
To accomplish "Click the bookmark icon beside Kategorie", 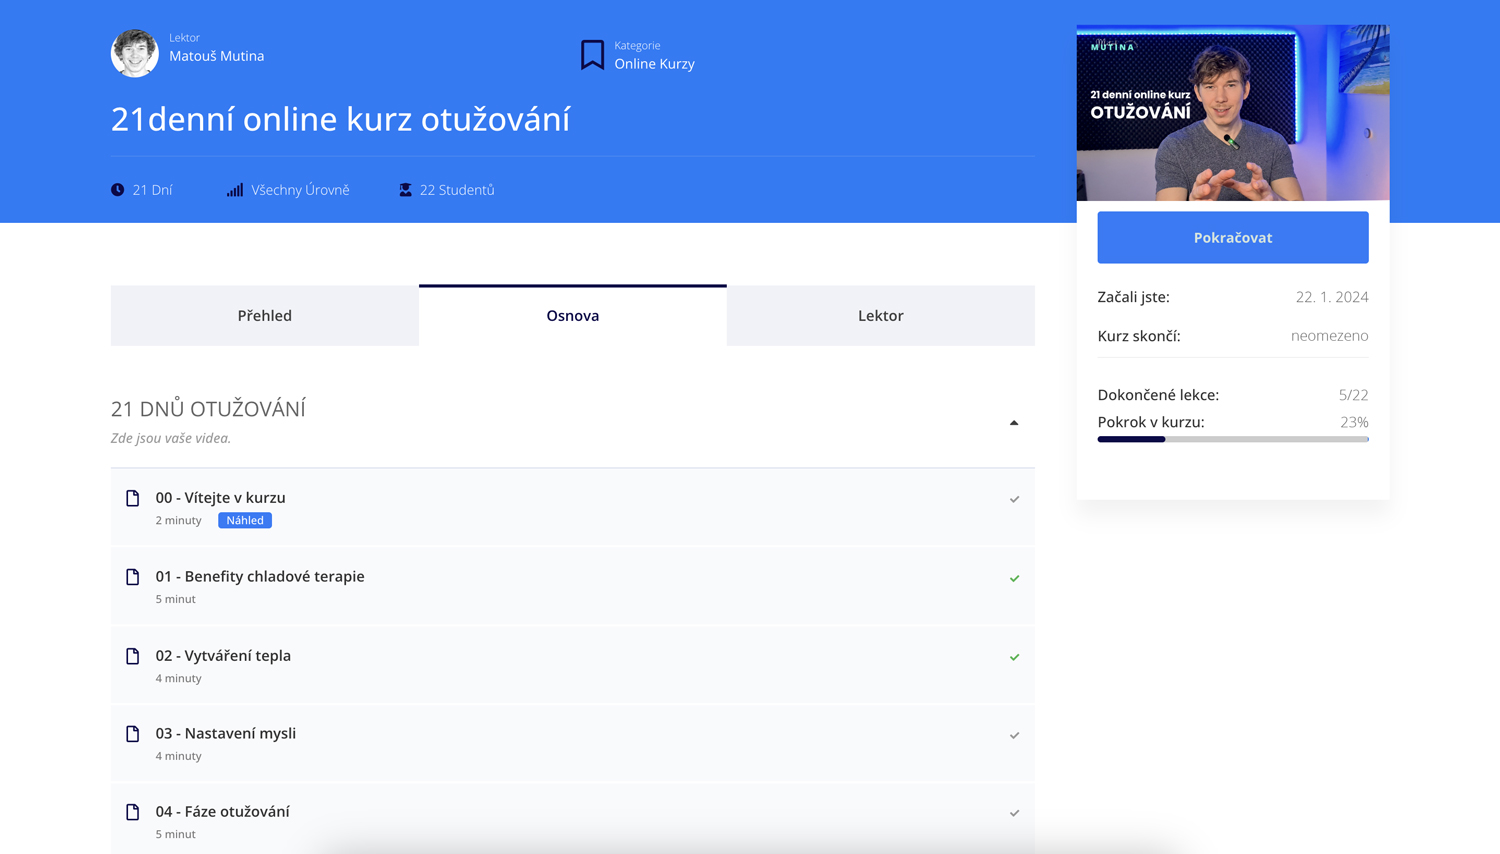I will tap(592, 55).
